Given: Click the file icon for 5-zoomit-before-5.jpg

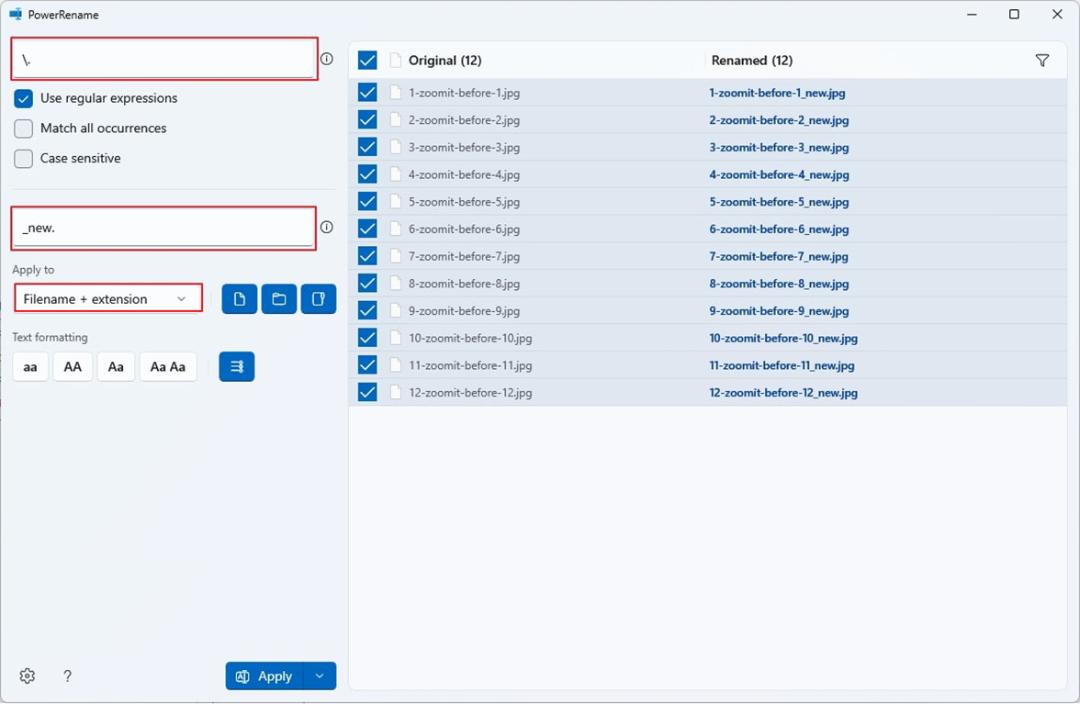Looking at the screenshot, I should tap(395, 202).
